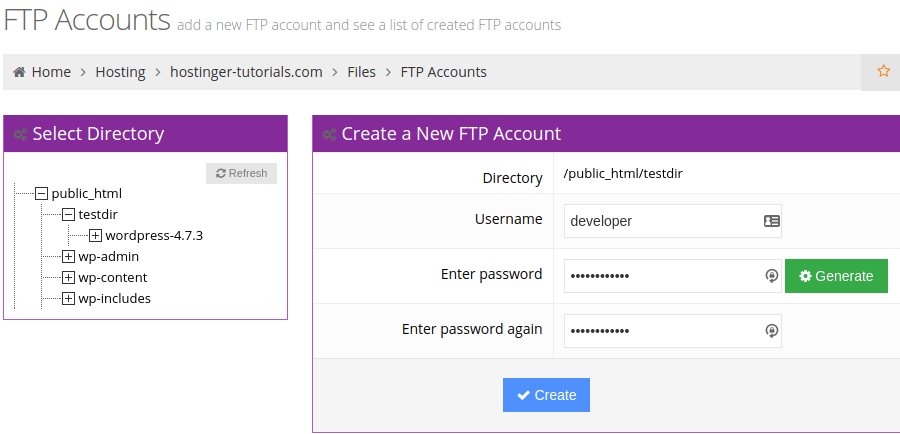Select the testdir directory label

coord(98,215)
